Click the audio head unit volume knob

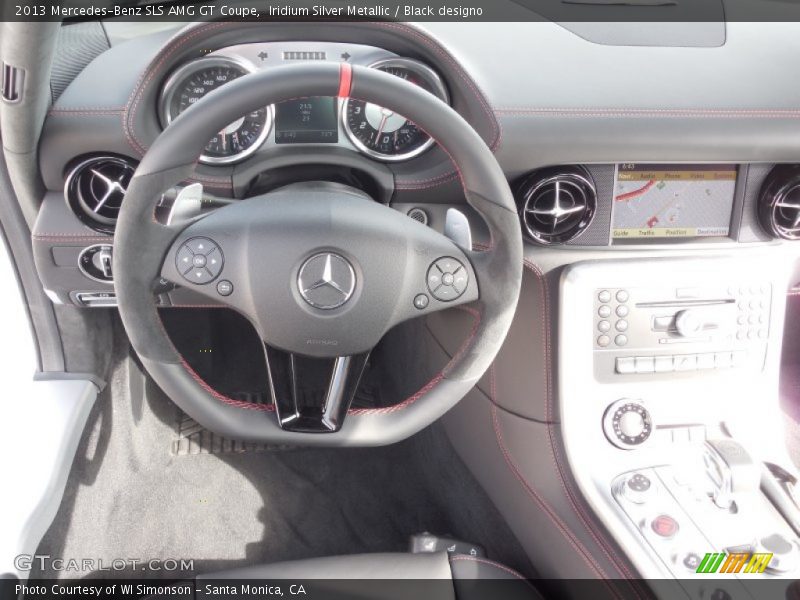pyautogui.click(x=687, y=323)
